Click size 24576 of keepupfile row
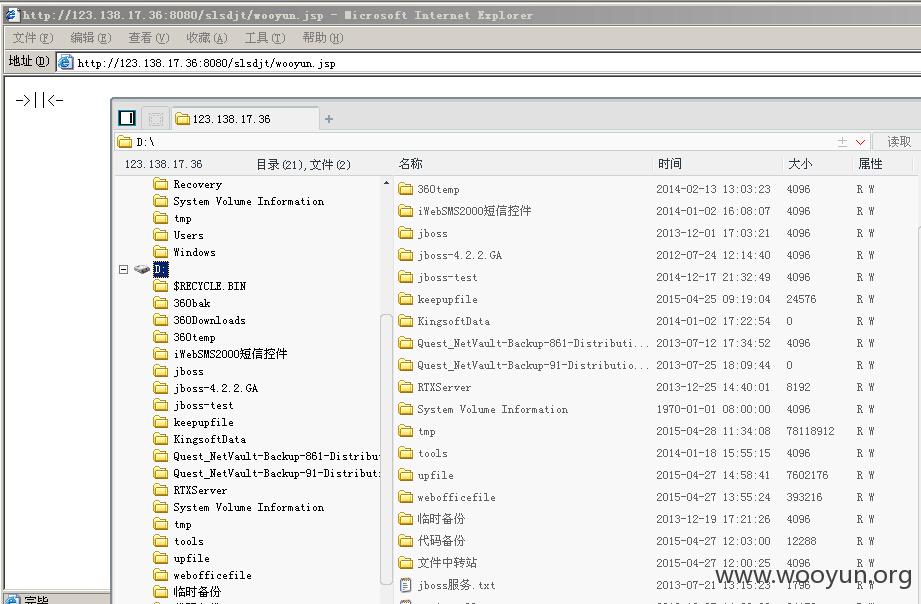This screenshot has height=604, width=921. [x=801, y=299]
